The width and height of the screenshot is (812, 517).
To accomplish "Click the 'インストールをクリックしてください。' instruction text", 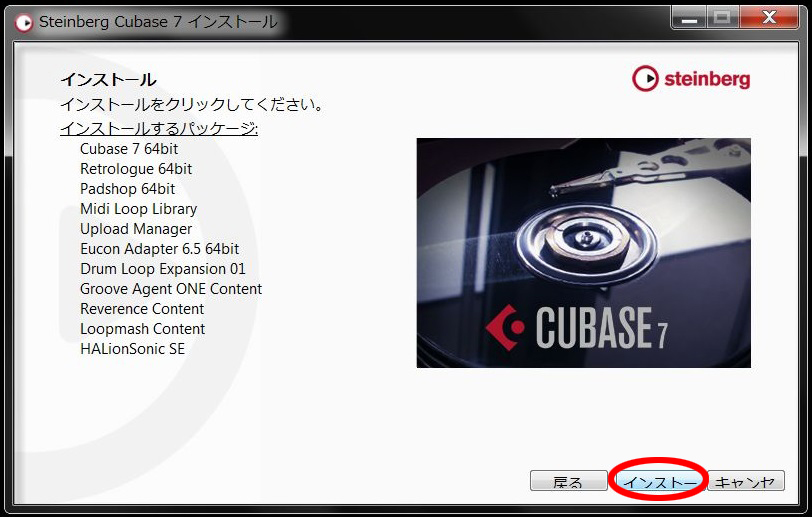I will pyautogui.click(x=192, y=105).
